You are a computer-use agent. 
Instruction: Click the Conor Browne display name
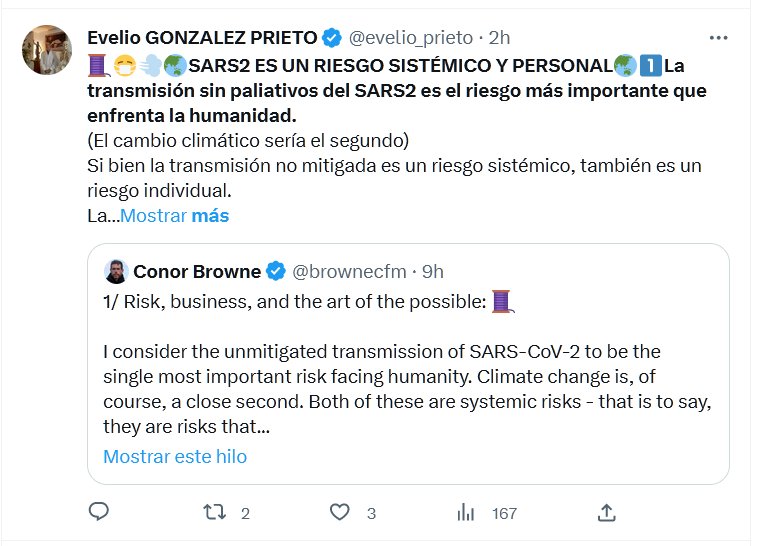click(x=197, y=271)
